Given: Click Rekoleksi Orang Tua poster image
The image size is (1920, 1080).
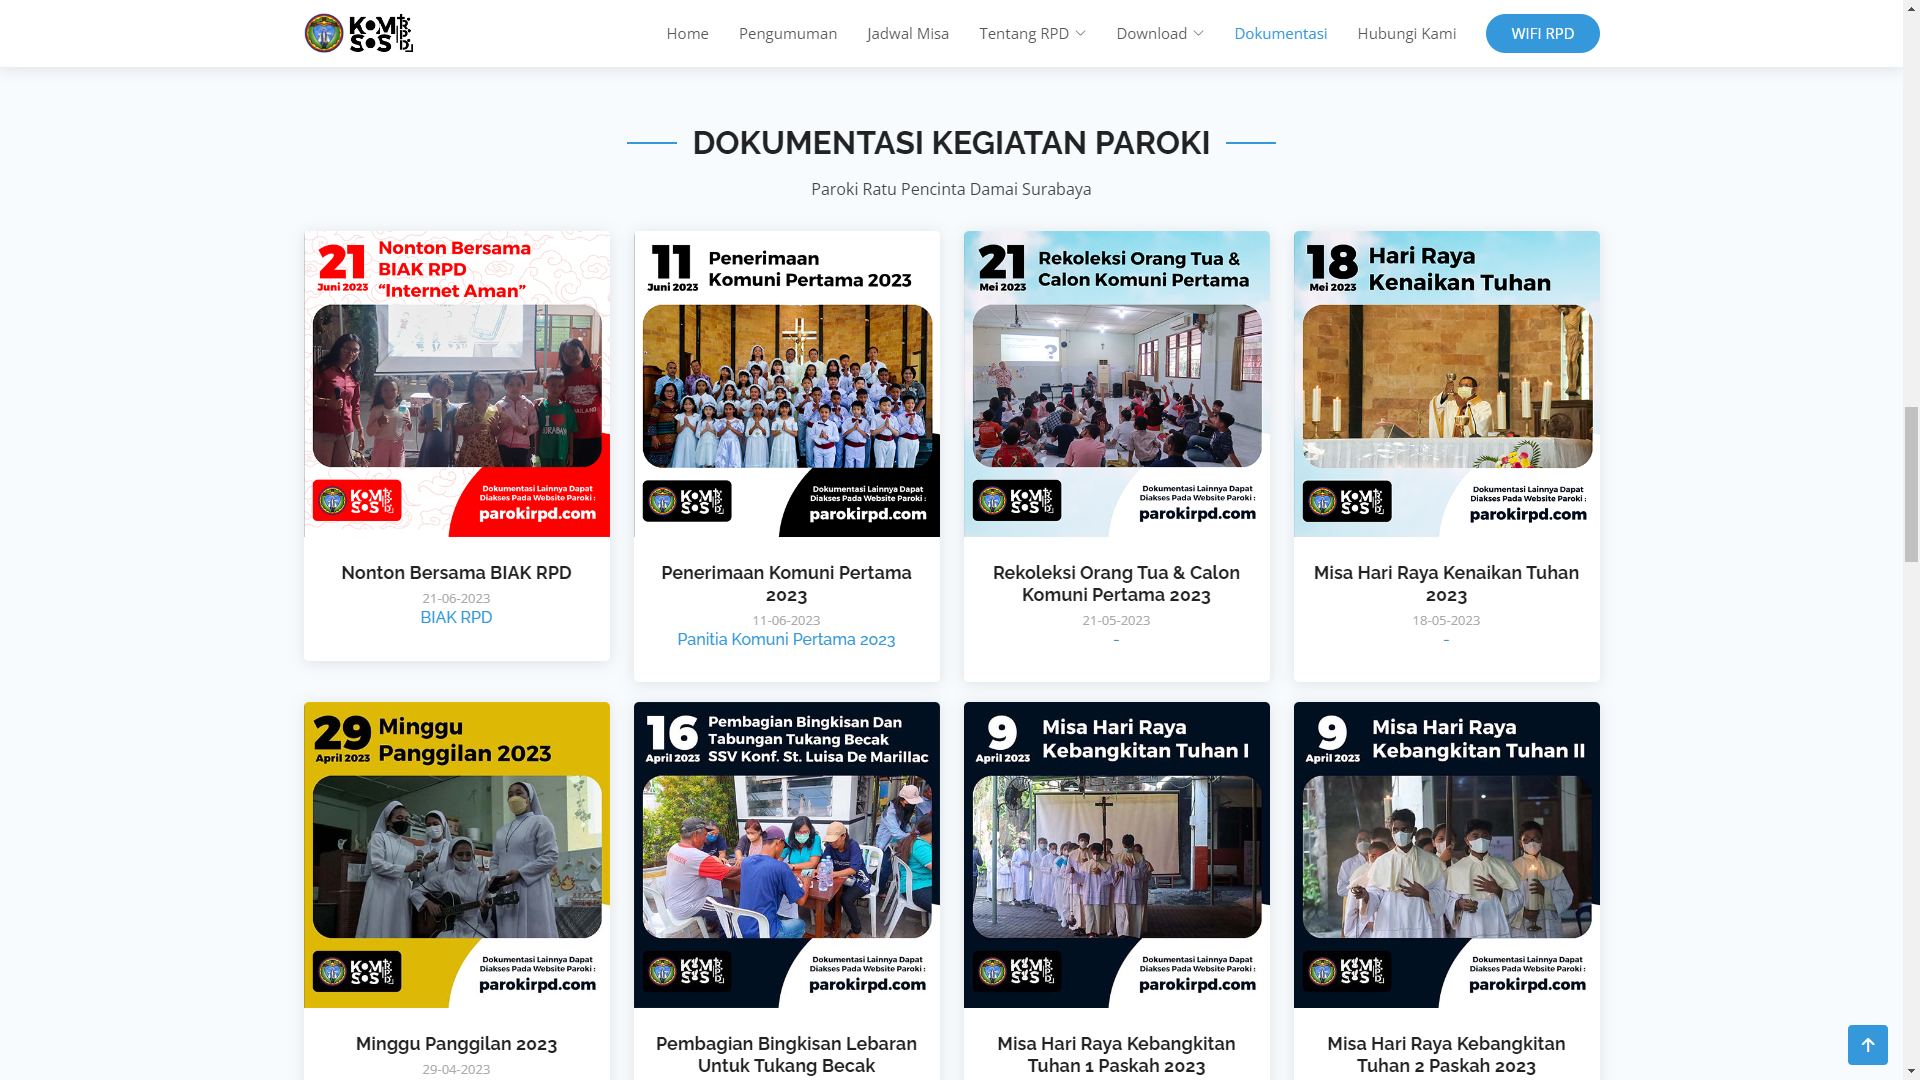Looking at the screenshot, I should [x=1116, y=384].
